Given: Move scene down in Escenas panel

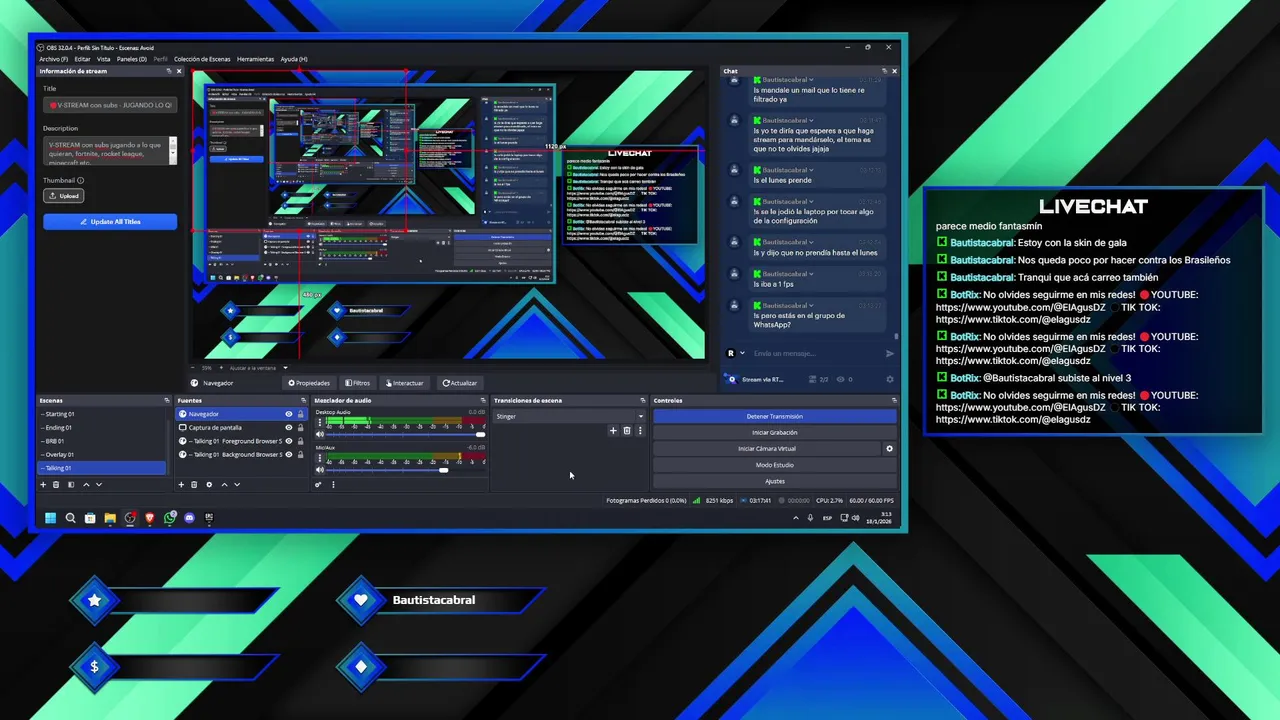Looking at the screenshot, I should 98,485.
